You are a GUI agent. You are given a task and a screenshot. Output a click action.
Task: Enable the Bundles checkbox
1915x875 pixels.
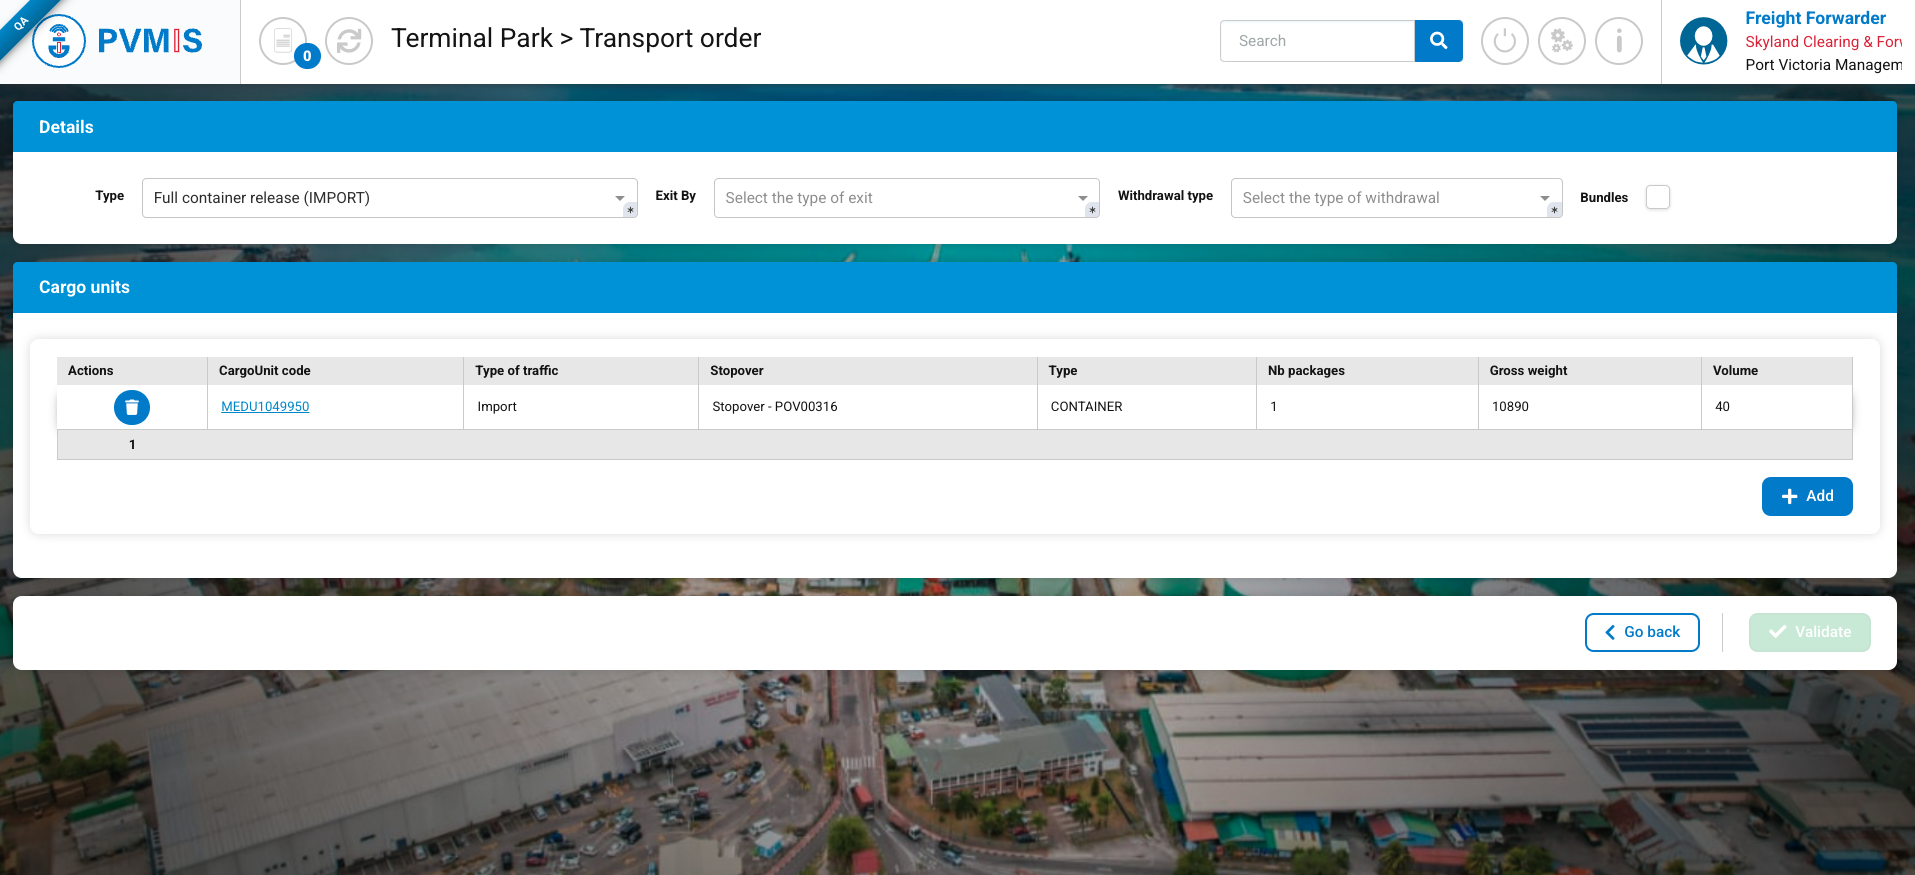click(x=1657, y=197)
